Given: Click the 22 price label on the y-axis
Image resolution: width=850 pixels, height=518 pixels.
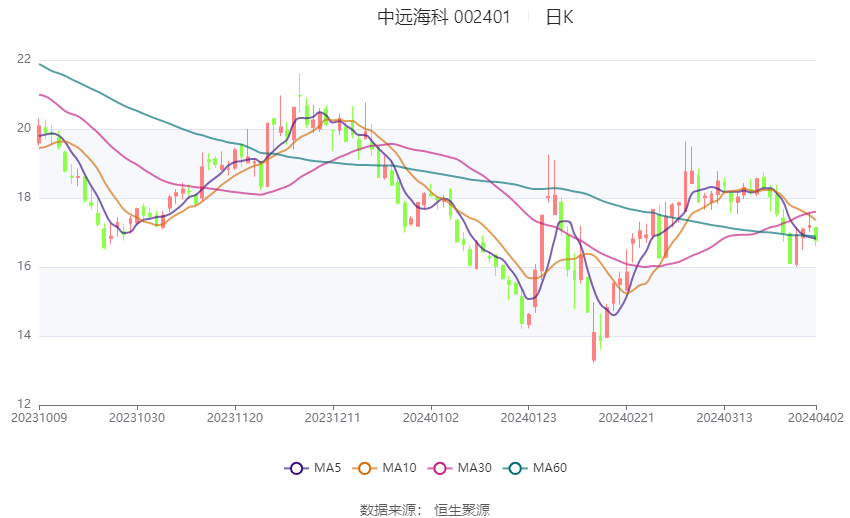Looking at the screenshot, I should (24, 60).
